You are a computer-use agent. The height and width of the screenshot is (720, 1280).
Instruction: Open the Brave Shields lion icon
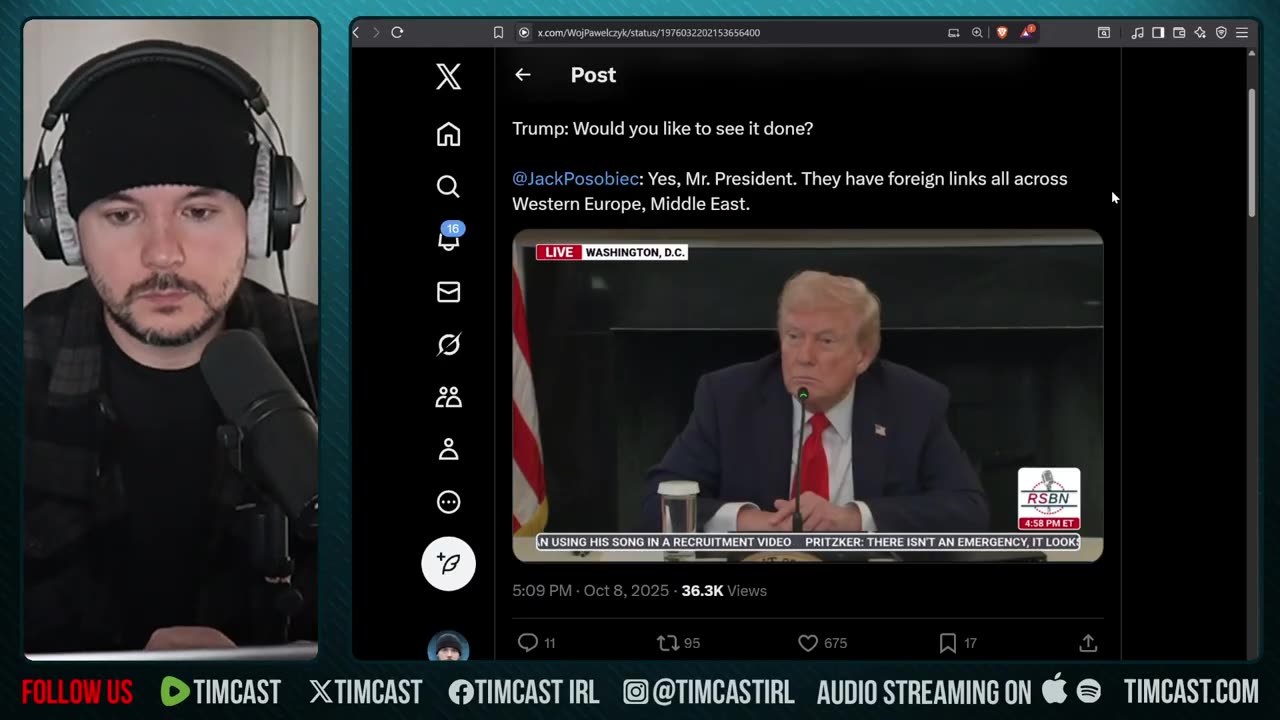click(x=1002, y=33)
